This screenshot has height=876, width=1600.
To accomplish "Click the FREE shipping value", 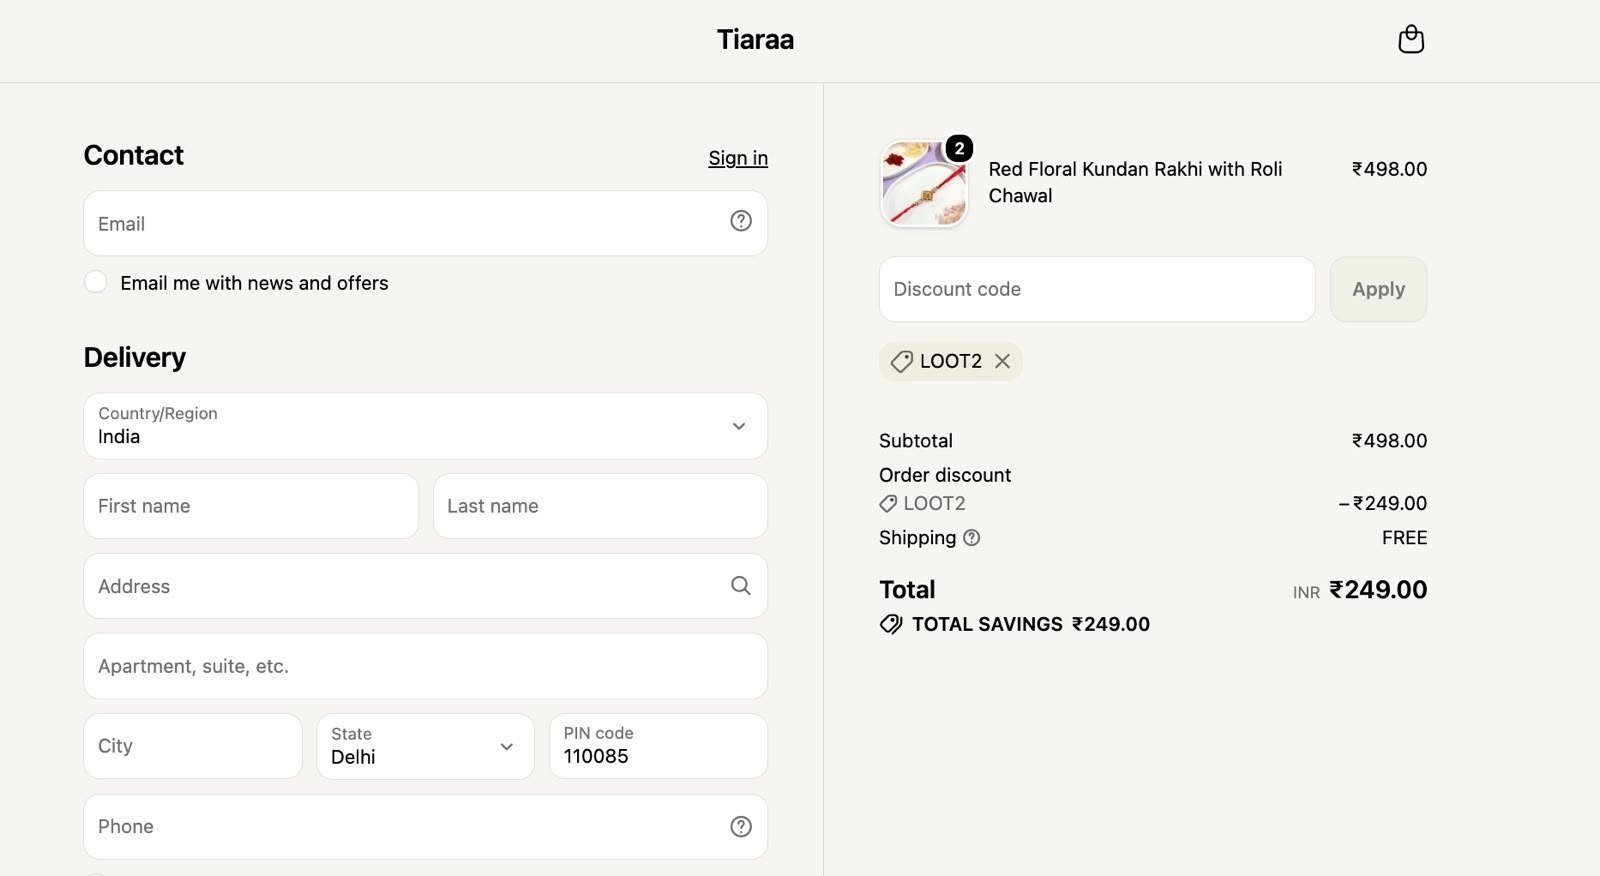I will pyautogui.click(x=1404, y=538).
